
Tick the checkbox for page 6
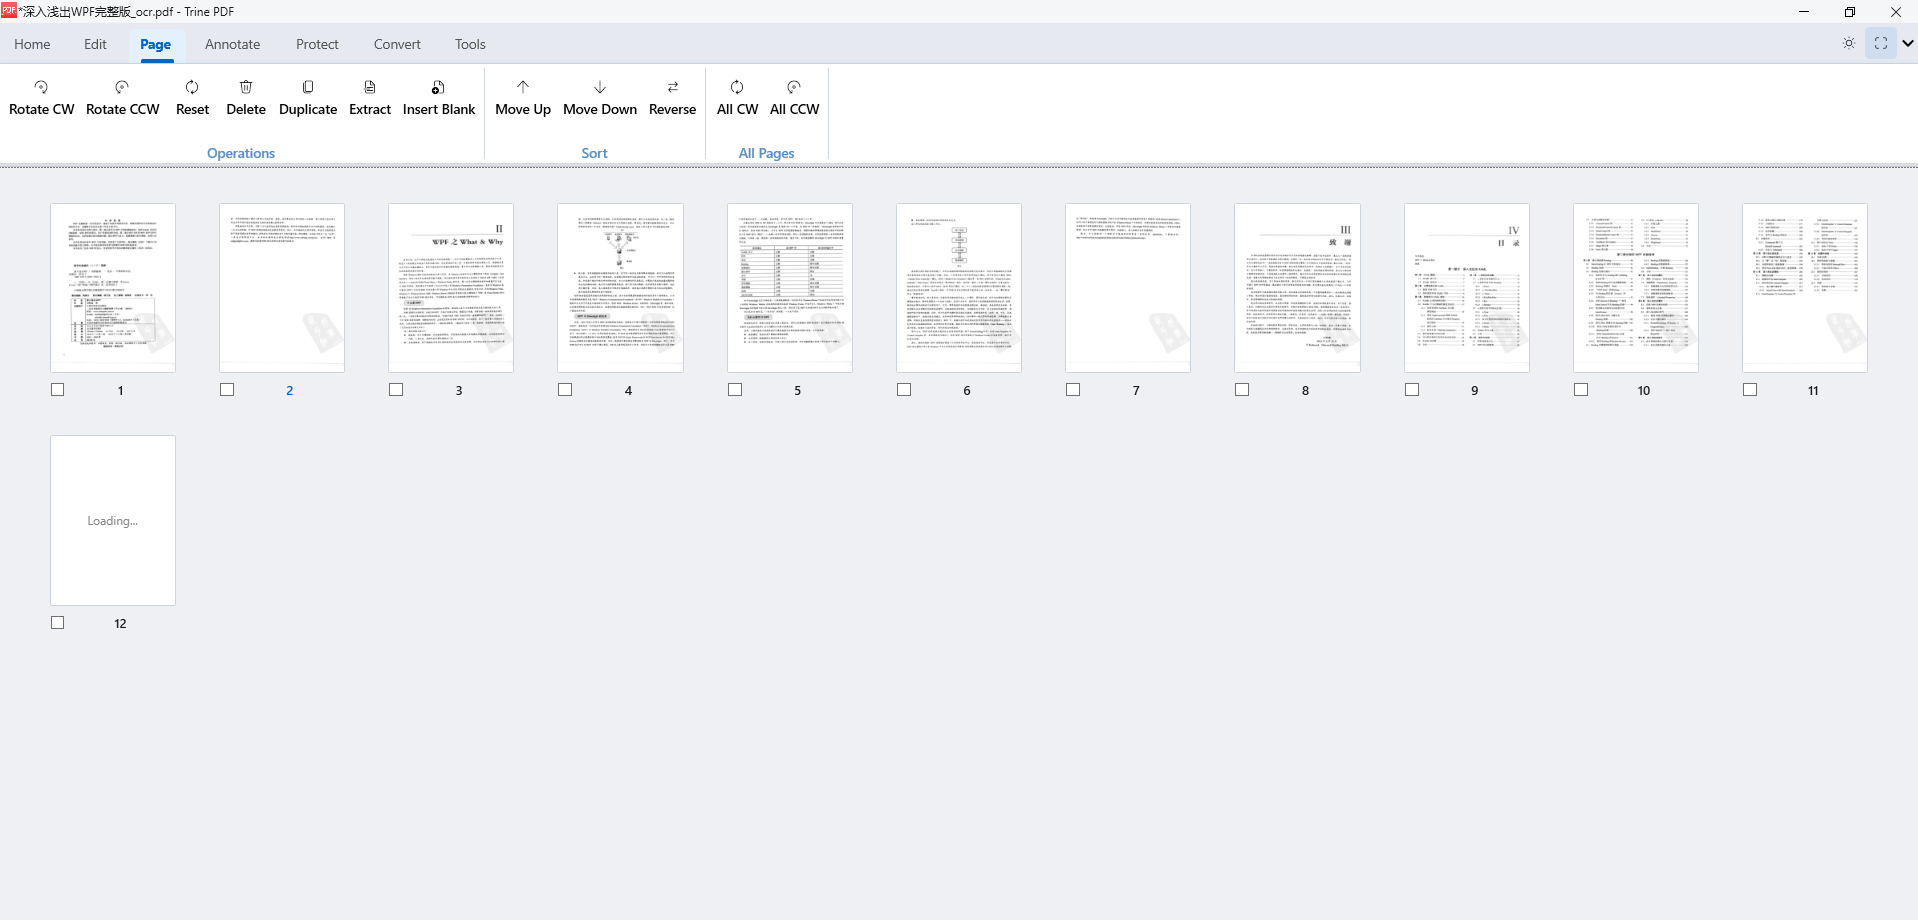pos(904,390)
